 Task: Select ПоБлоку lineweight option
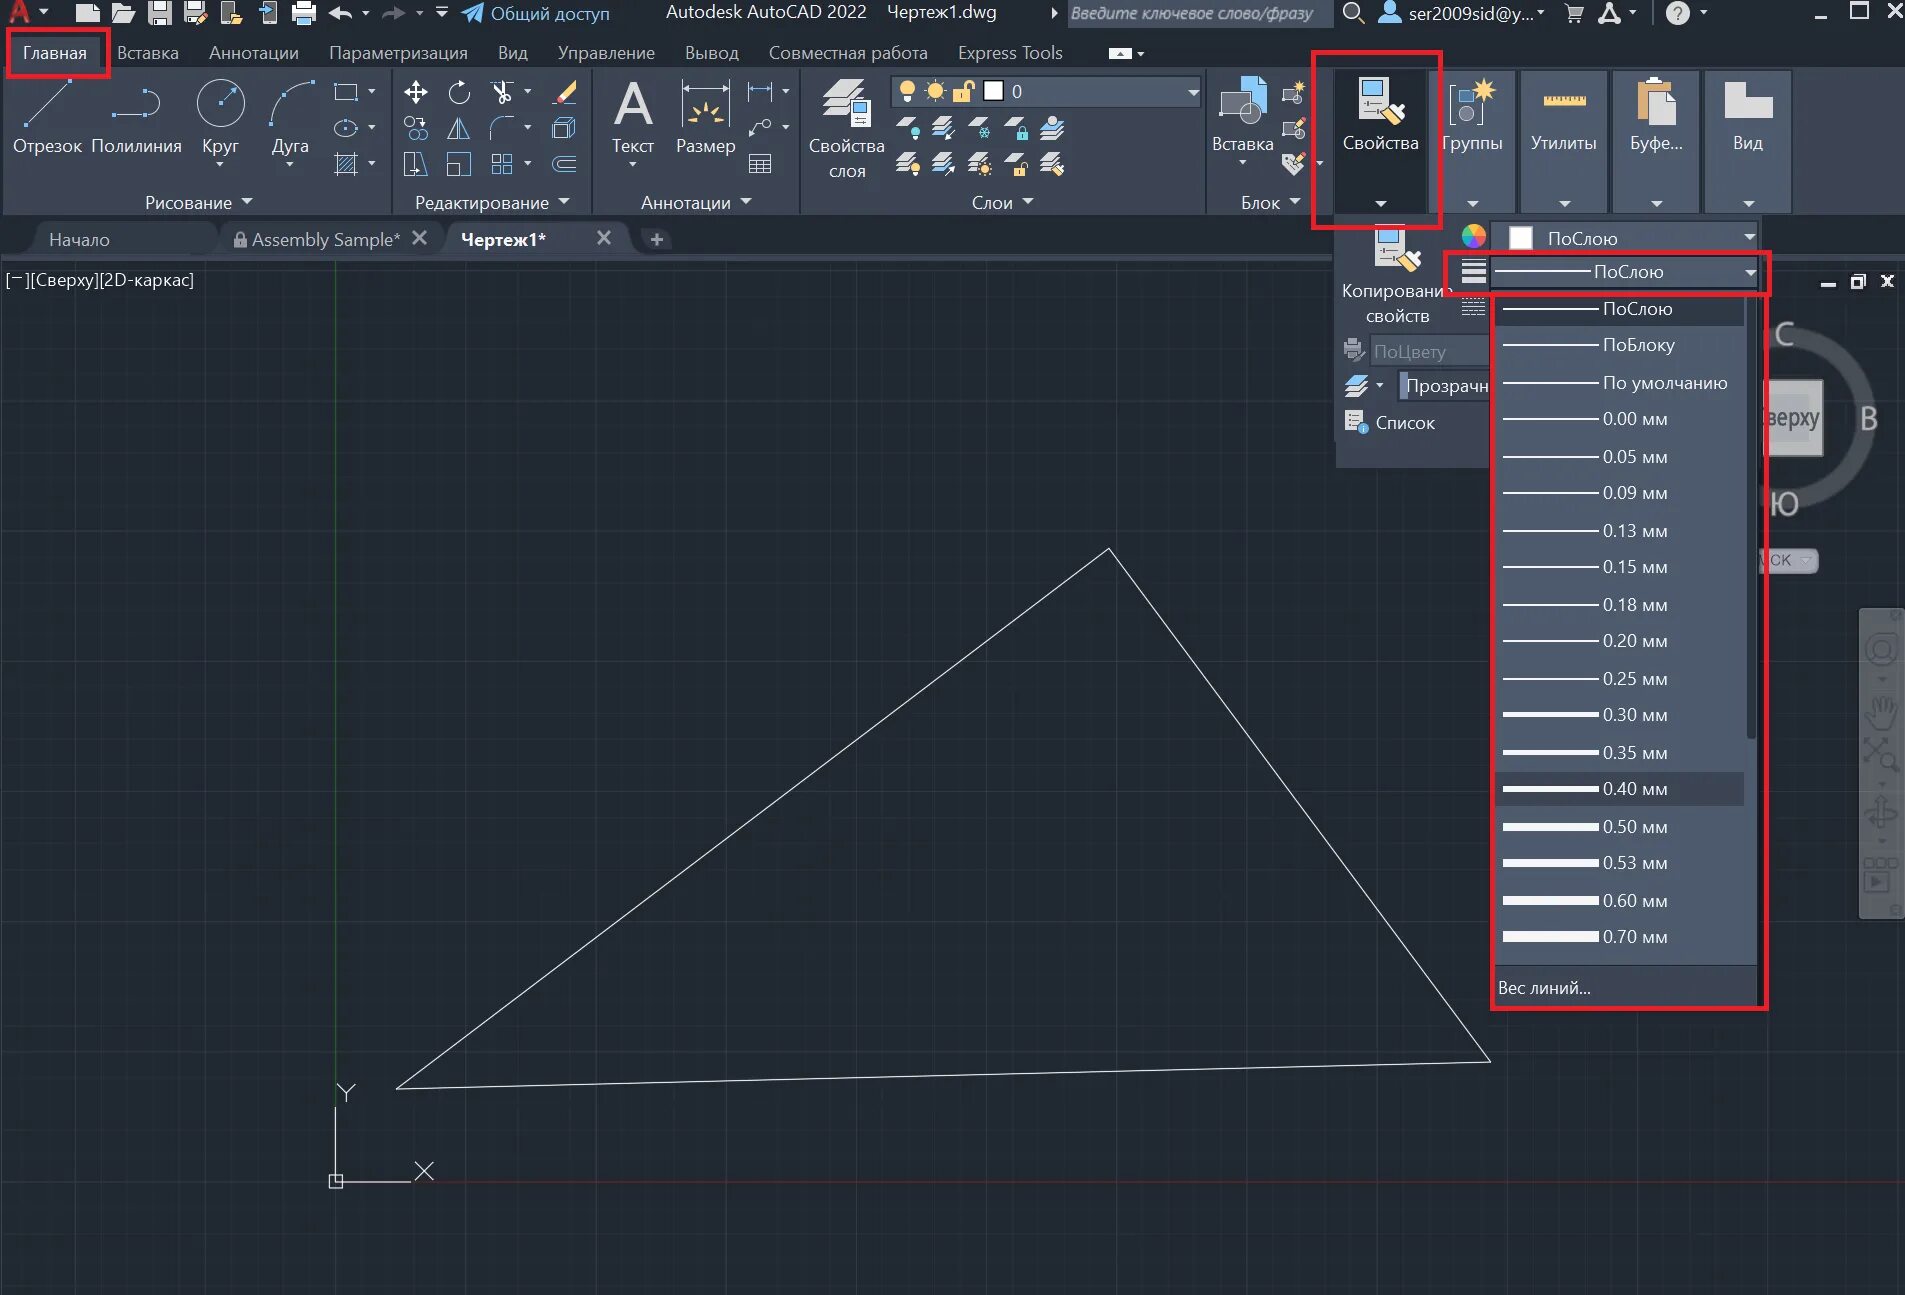pos(1620,345)
